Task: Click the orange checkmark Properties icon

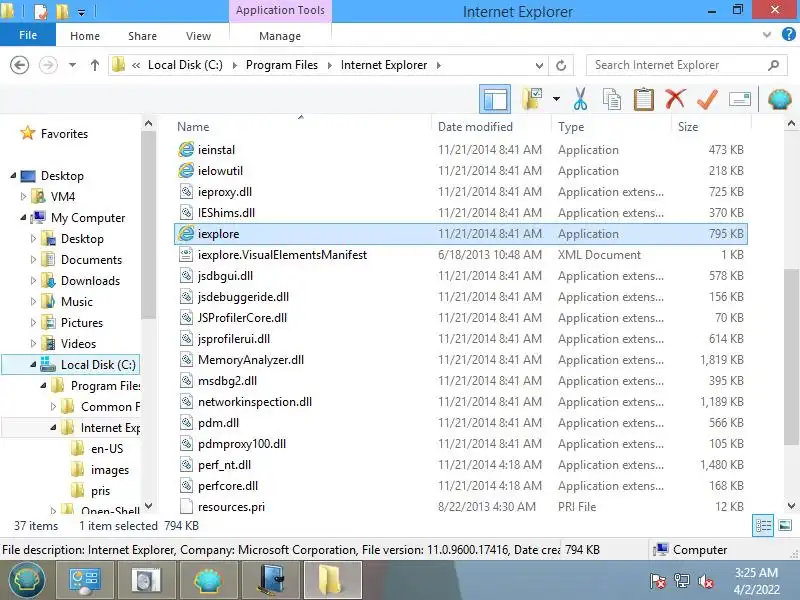Action: (707, 99)
